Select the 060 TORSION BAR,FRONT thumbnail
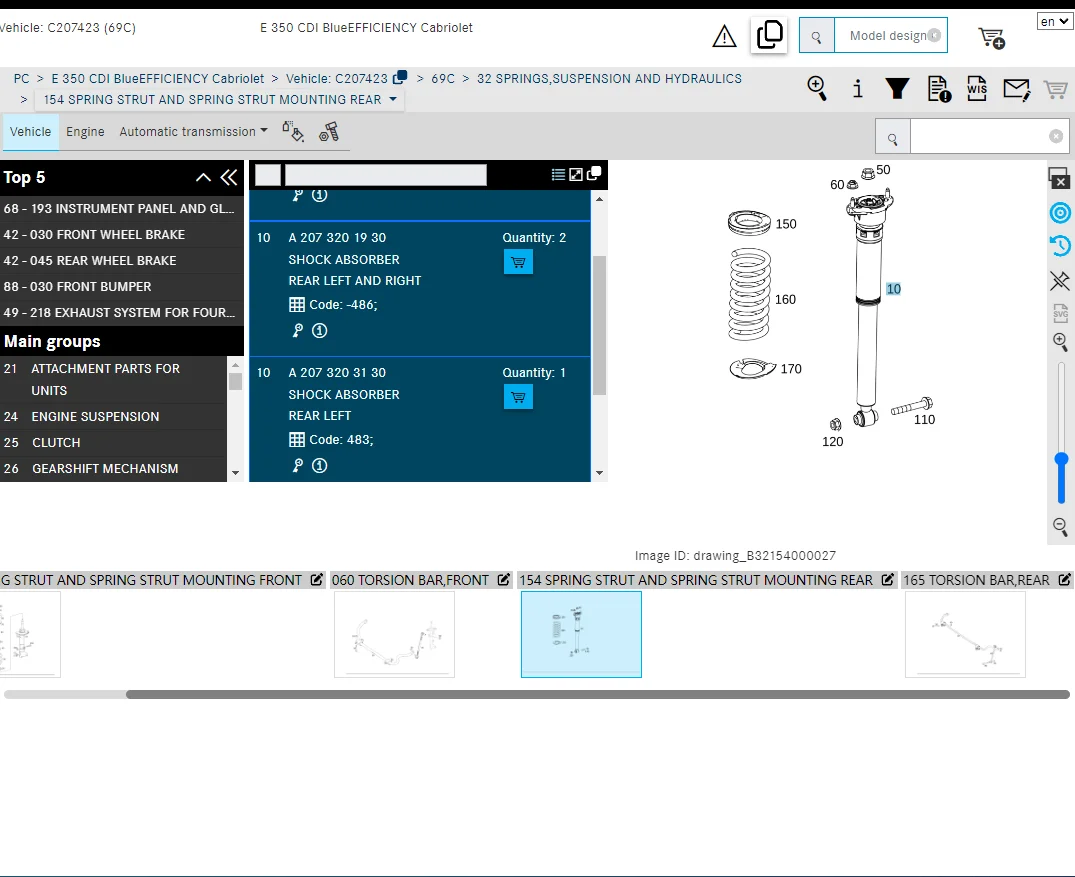This screenshot has width=1075, height=877. [x=394, y=634]
